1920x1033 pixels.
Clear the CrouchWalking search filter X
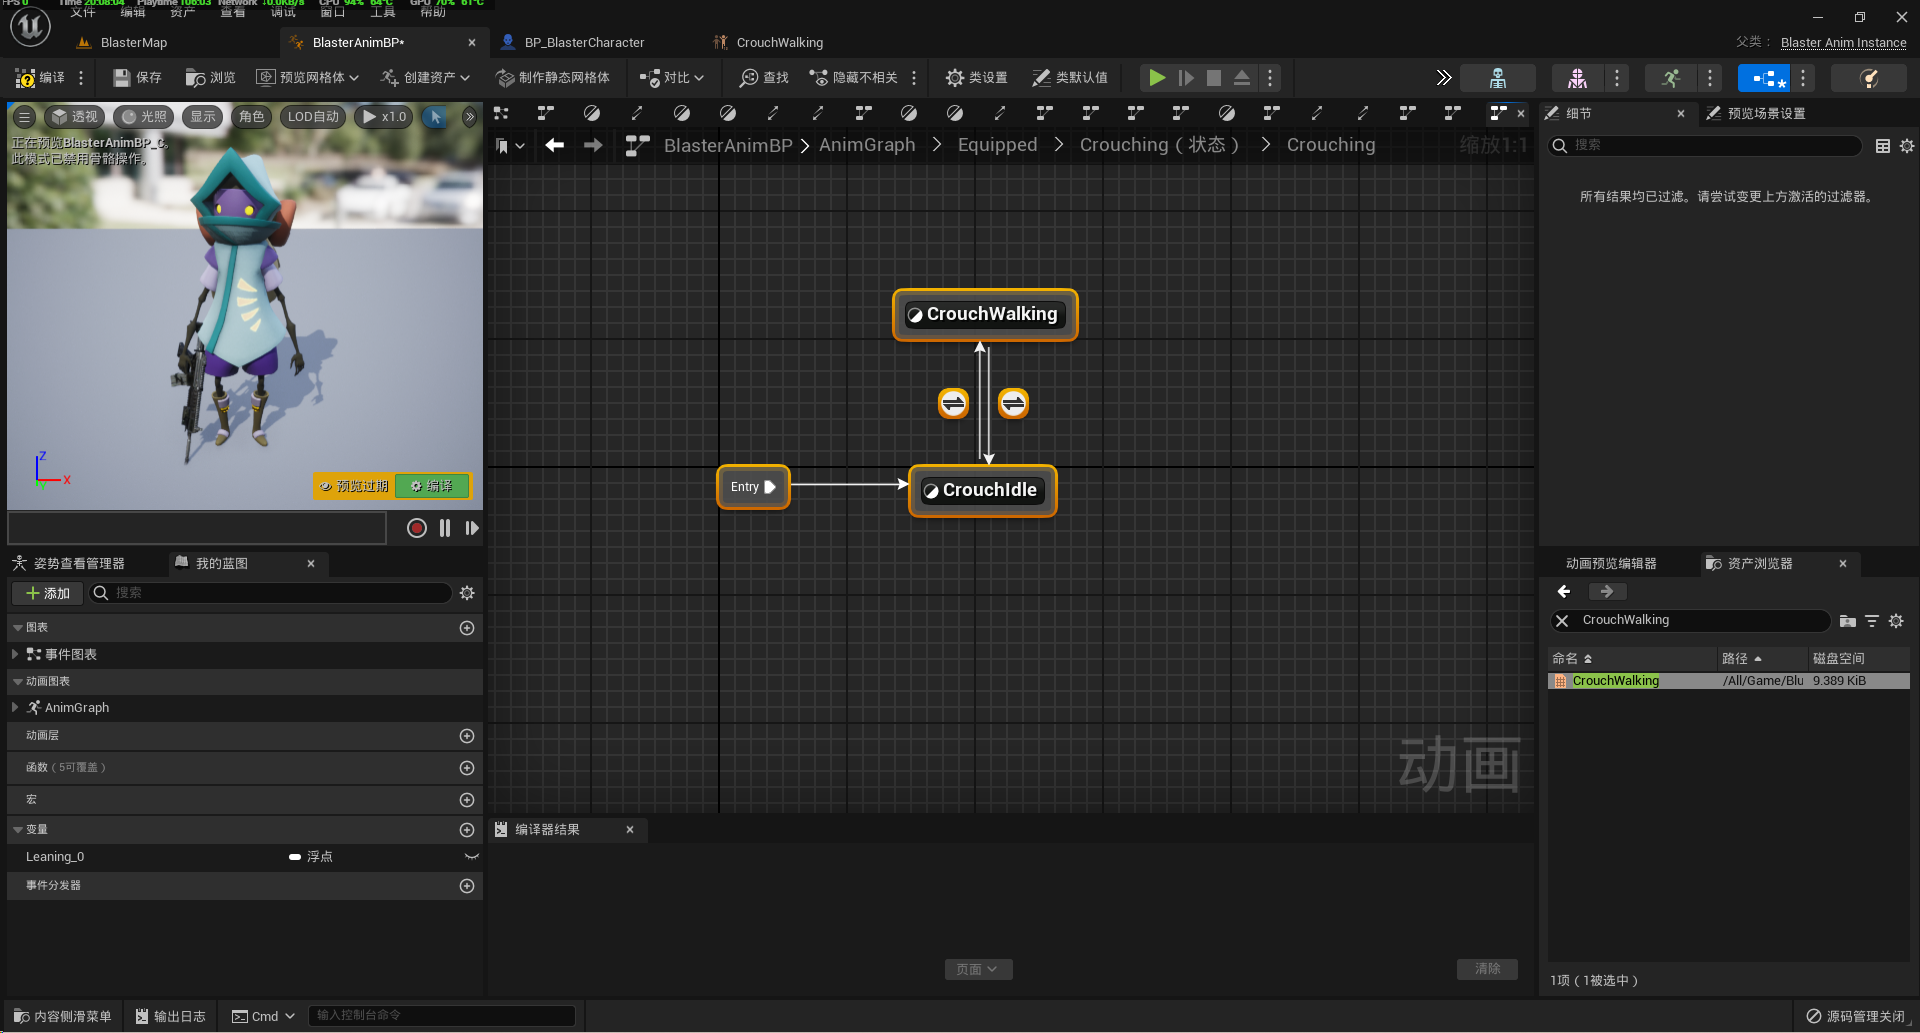click(1562, 621)
